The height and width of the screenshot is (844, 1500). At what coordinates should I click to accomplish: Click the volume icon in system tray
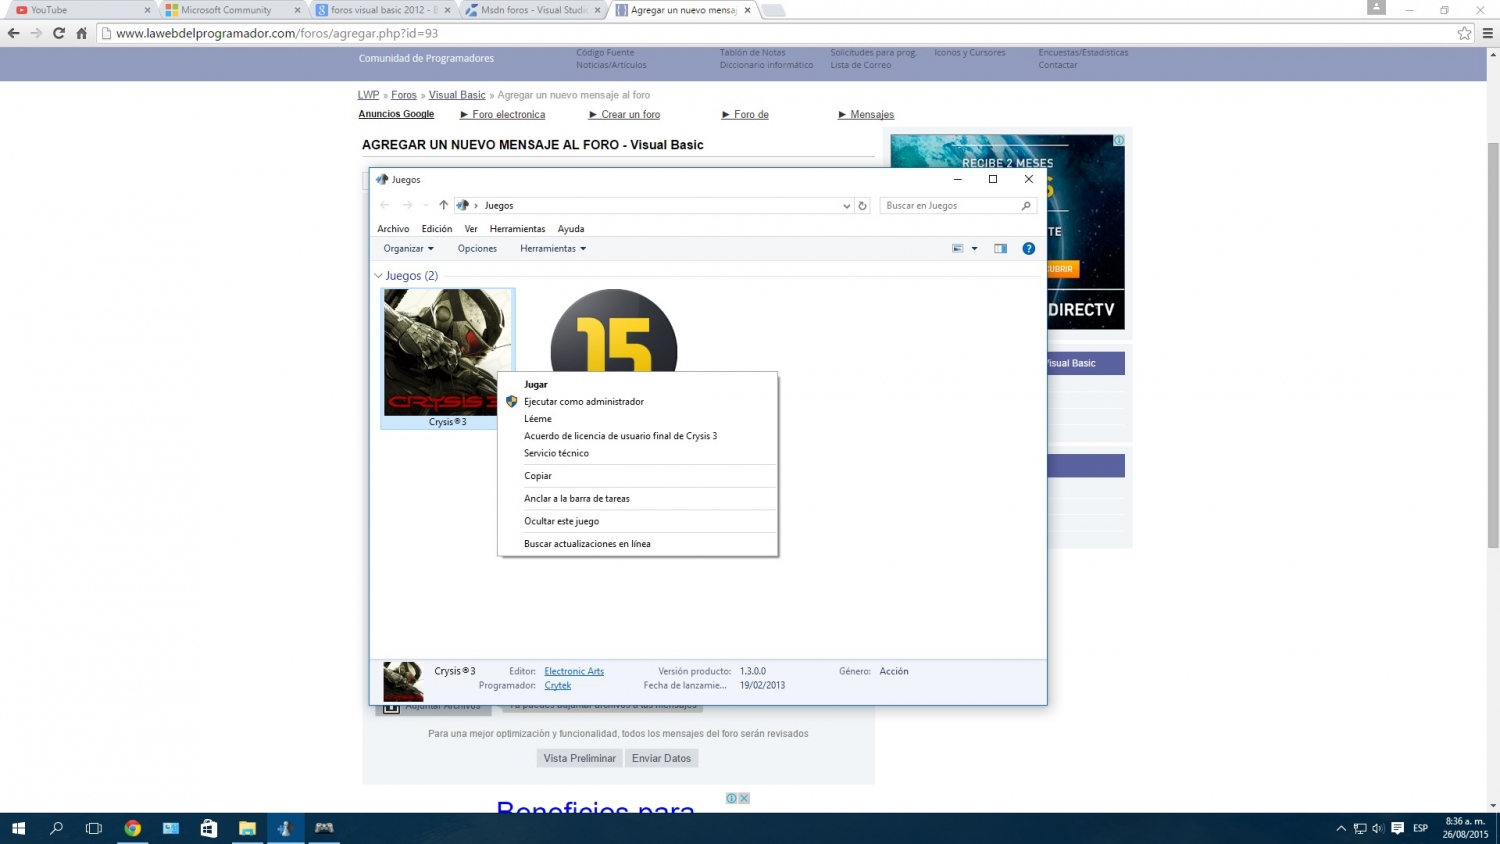pyautogui.click(x=1378, y=828)
